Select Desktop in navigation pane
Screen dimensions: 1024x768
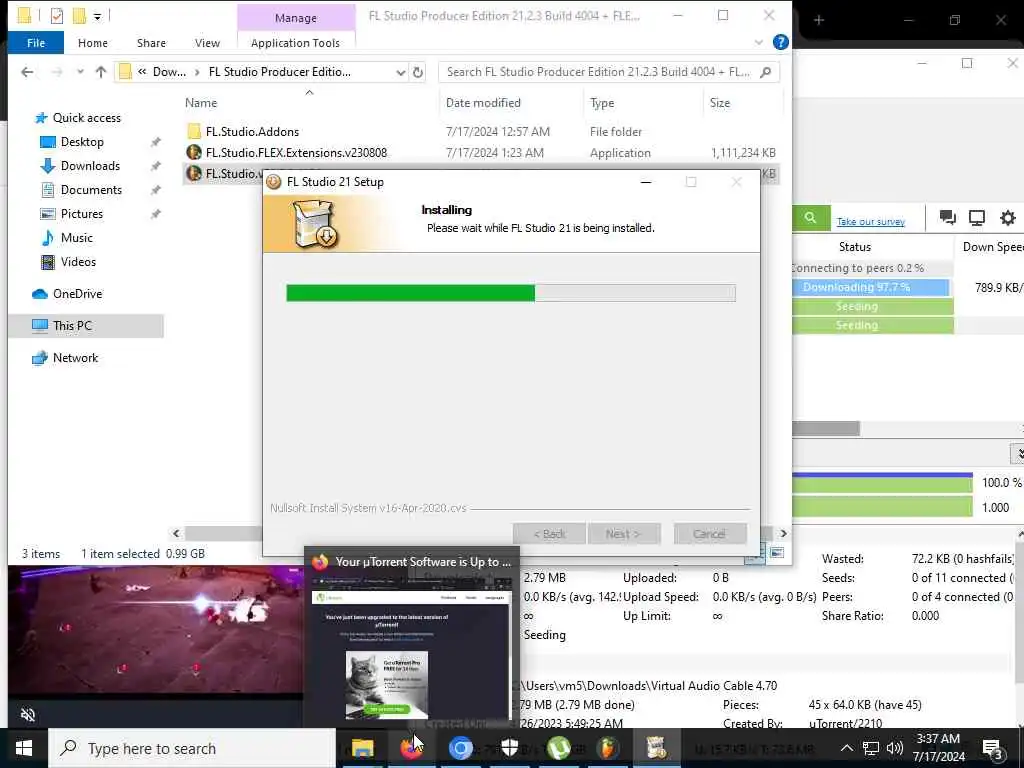(82, 142)
